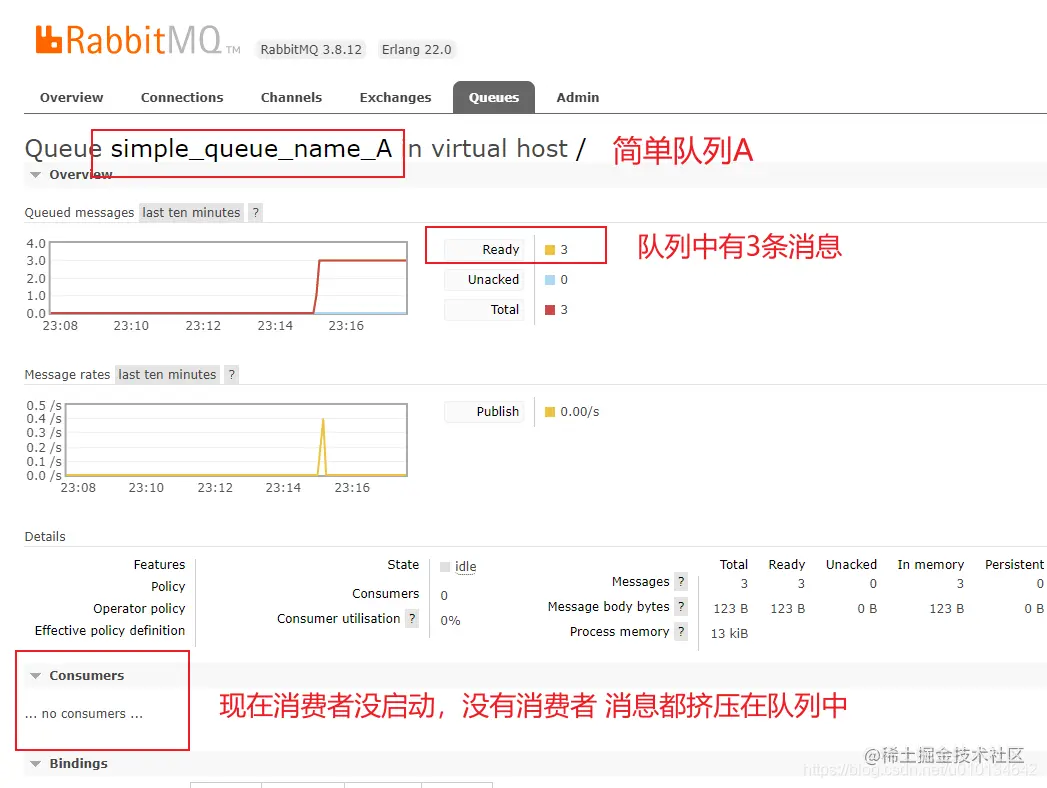Open help for Queued messages
Image resolution: width=1047 pixels, height=788 pixels.
point(255,212)
